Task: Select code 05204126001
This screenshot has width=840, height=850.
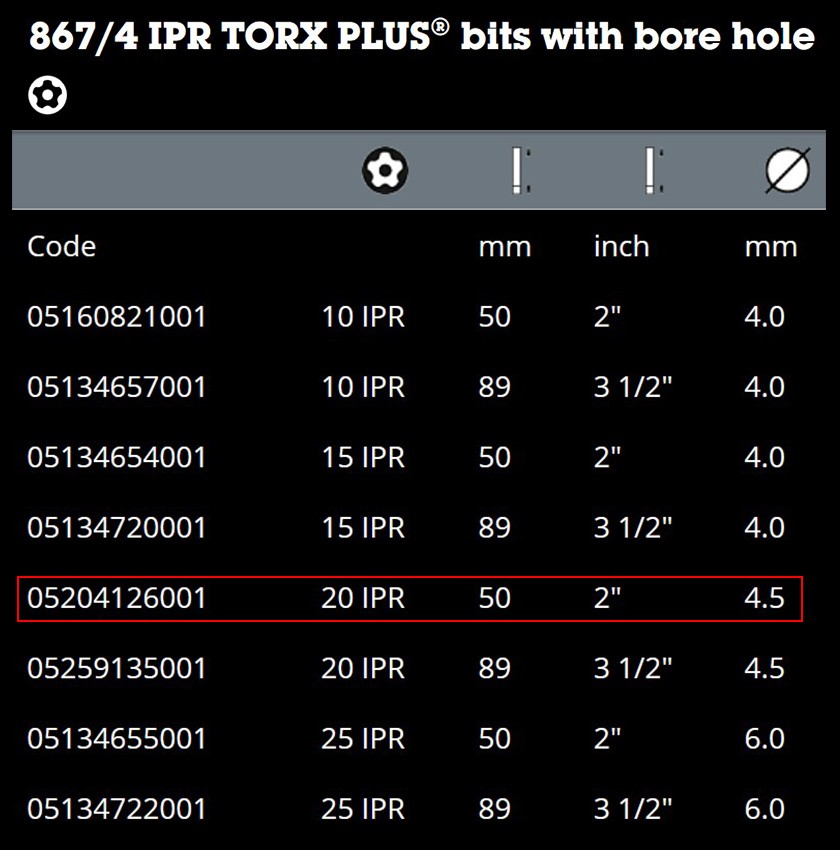Action: click(117, 598)
